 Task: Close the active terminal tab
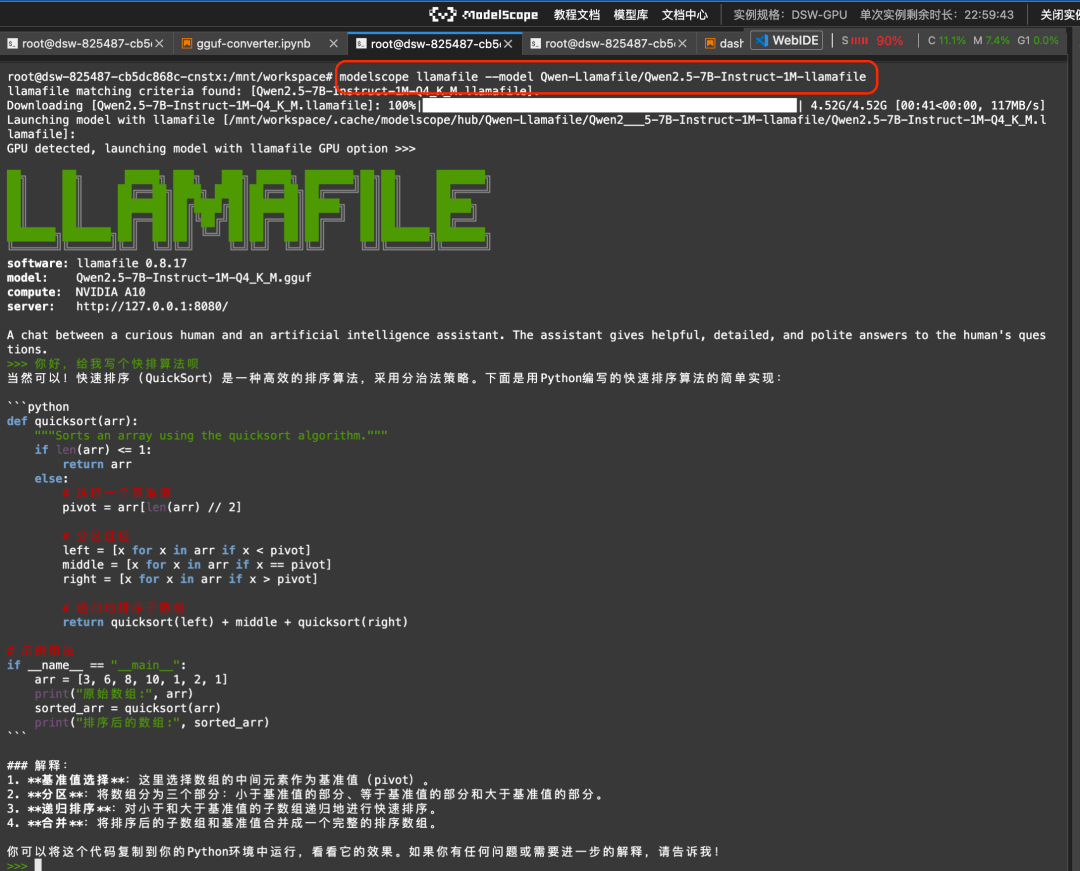[x=508, y=43]
